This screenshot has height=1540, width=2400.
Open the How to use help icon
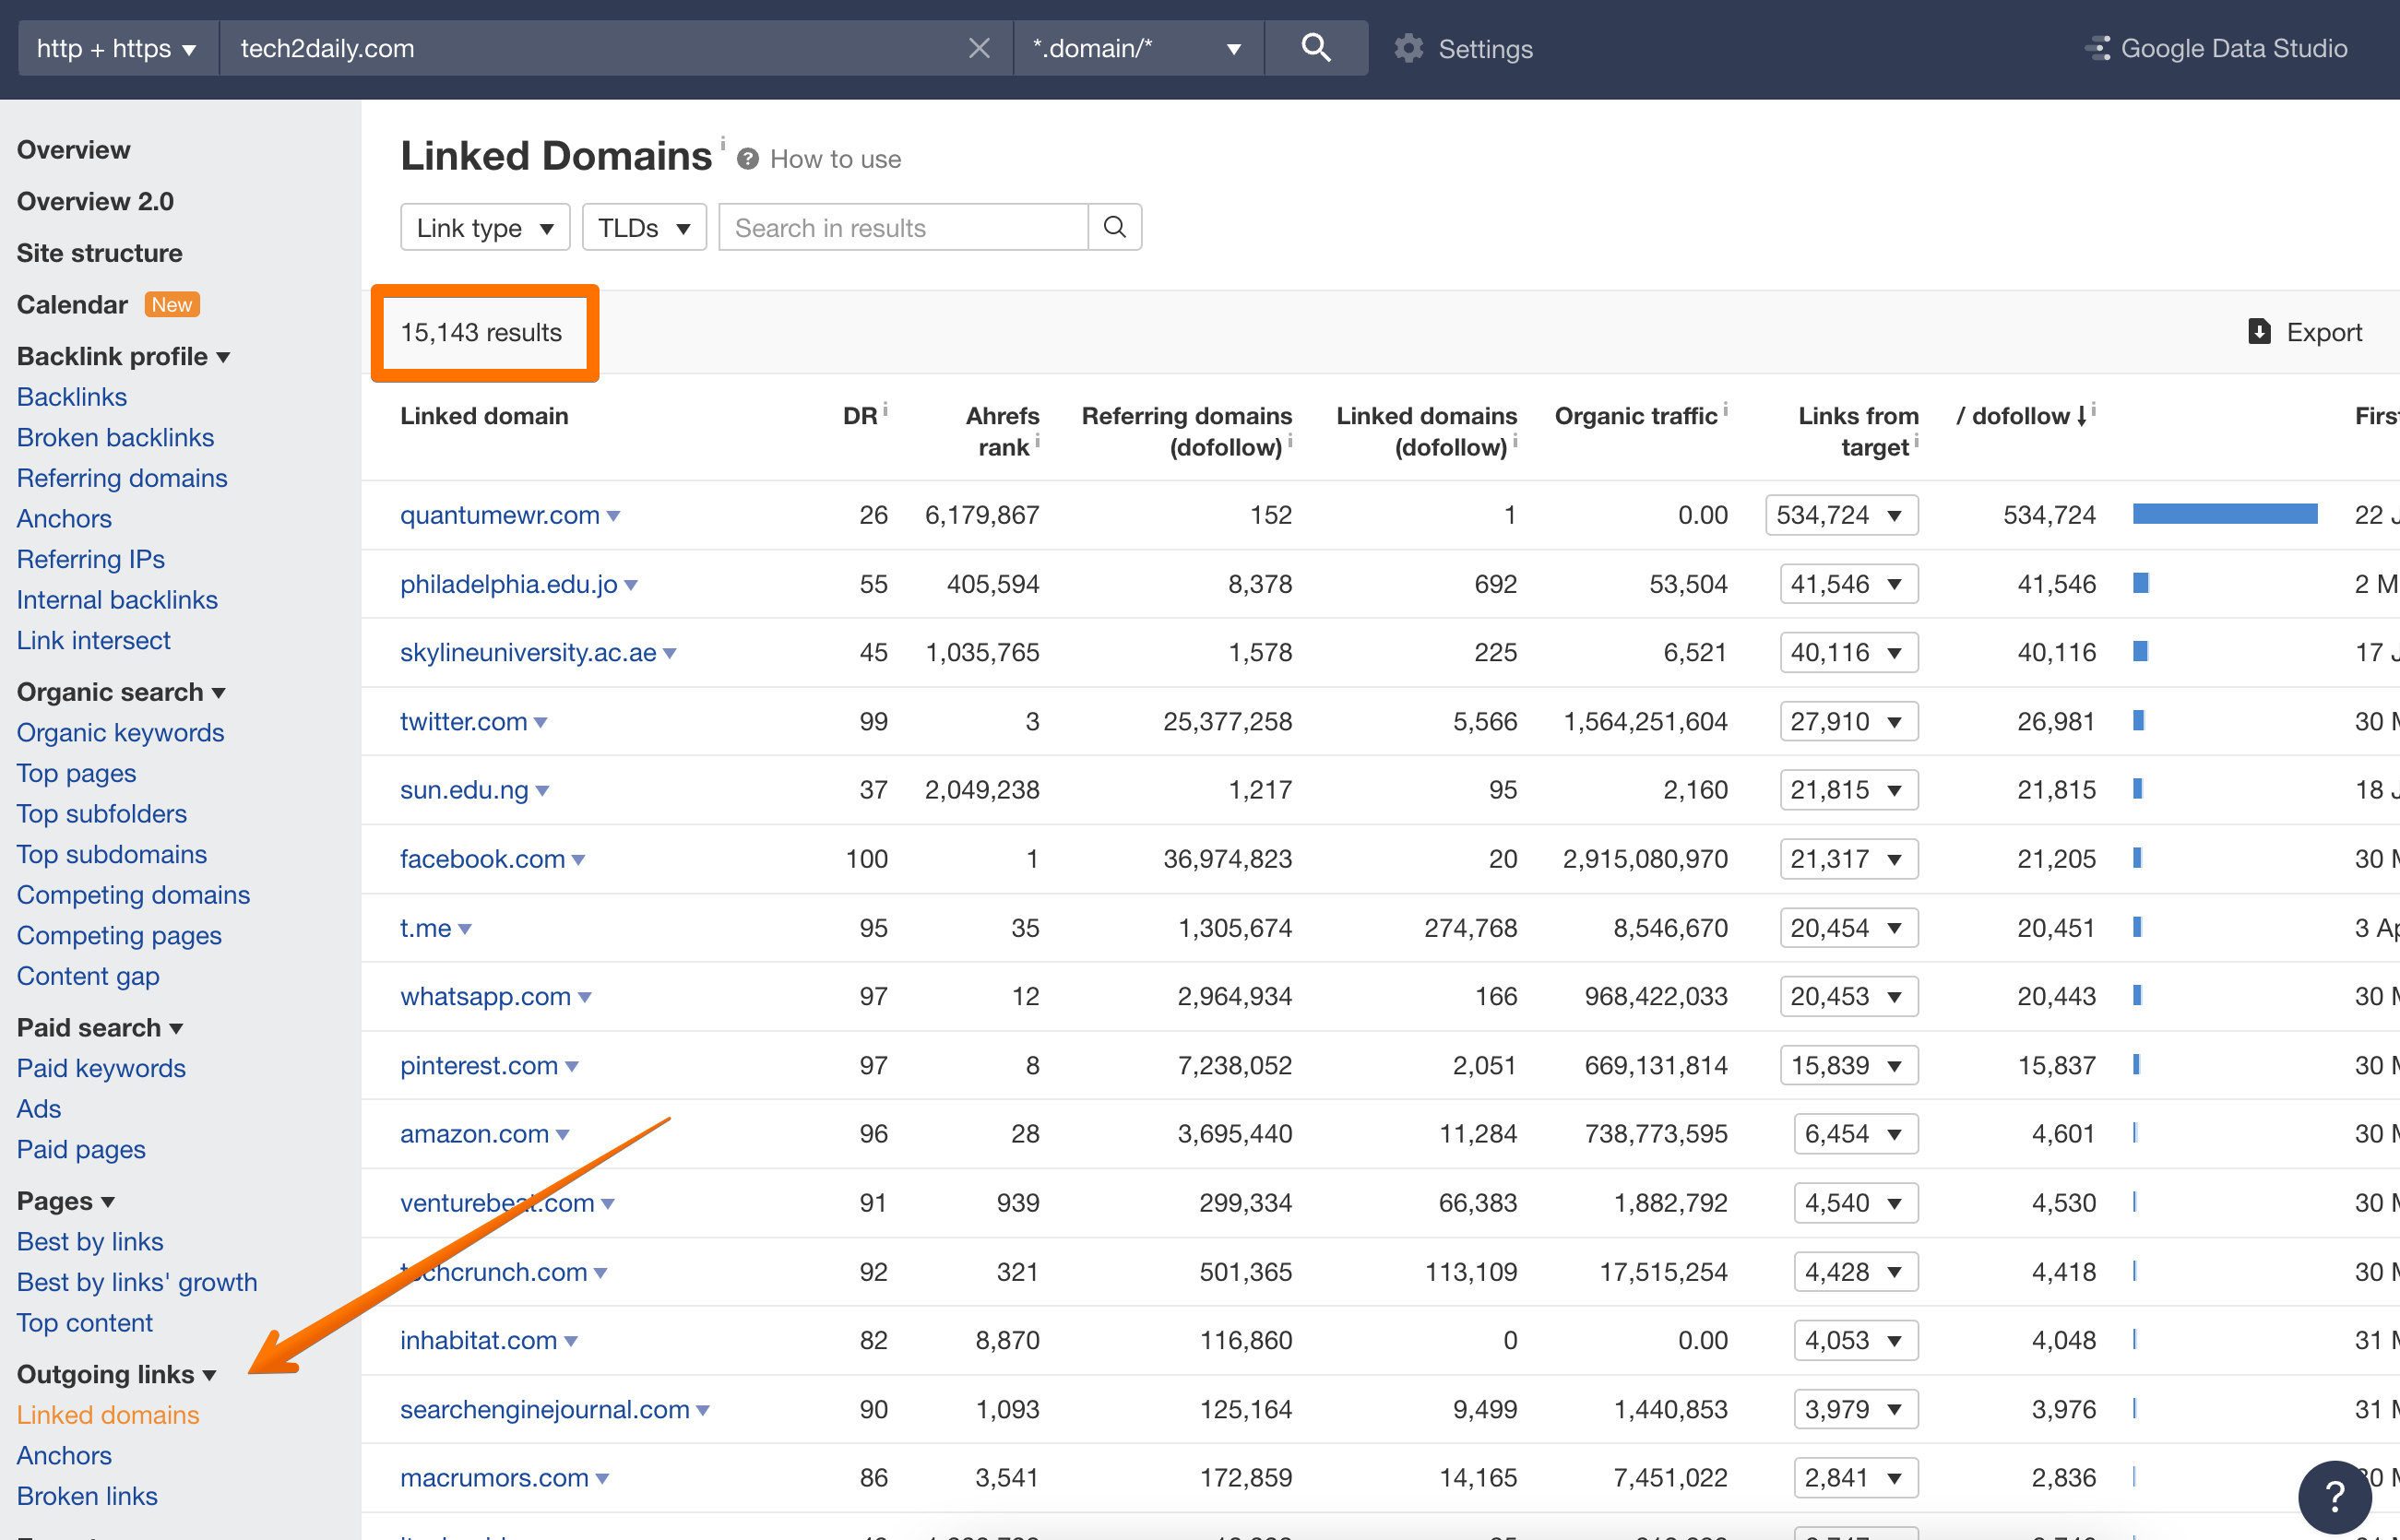[748, 158]
